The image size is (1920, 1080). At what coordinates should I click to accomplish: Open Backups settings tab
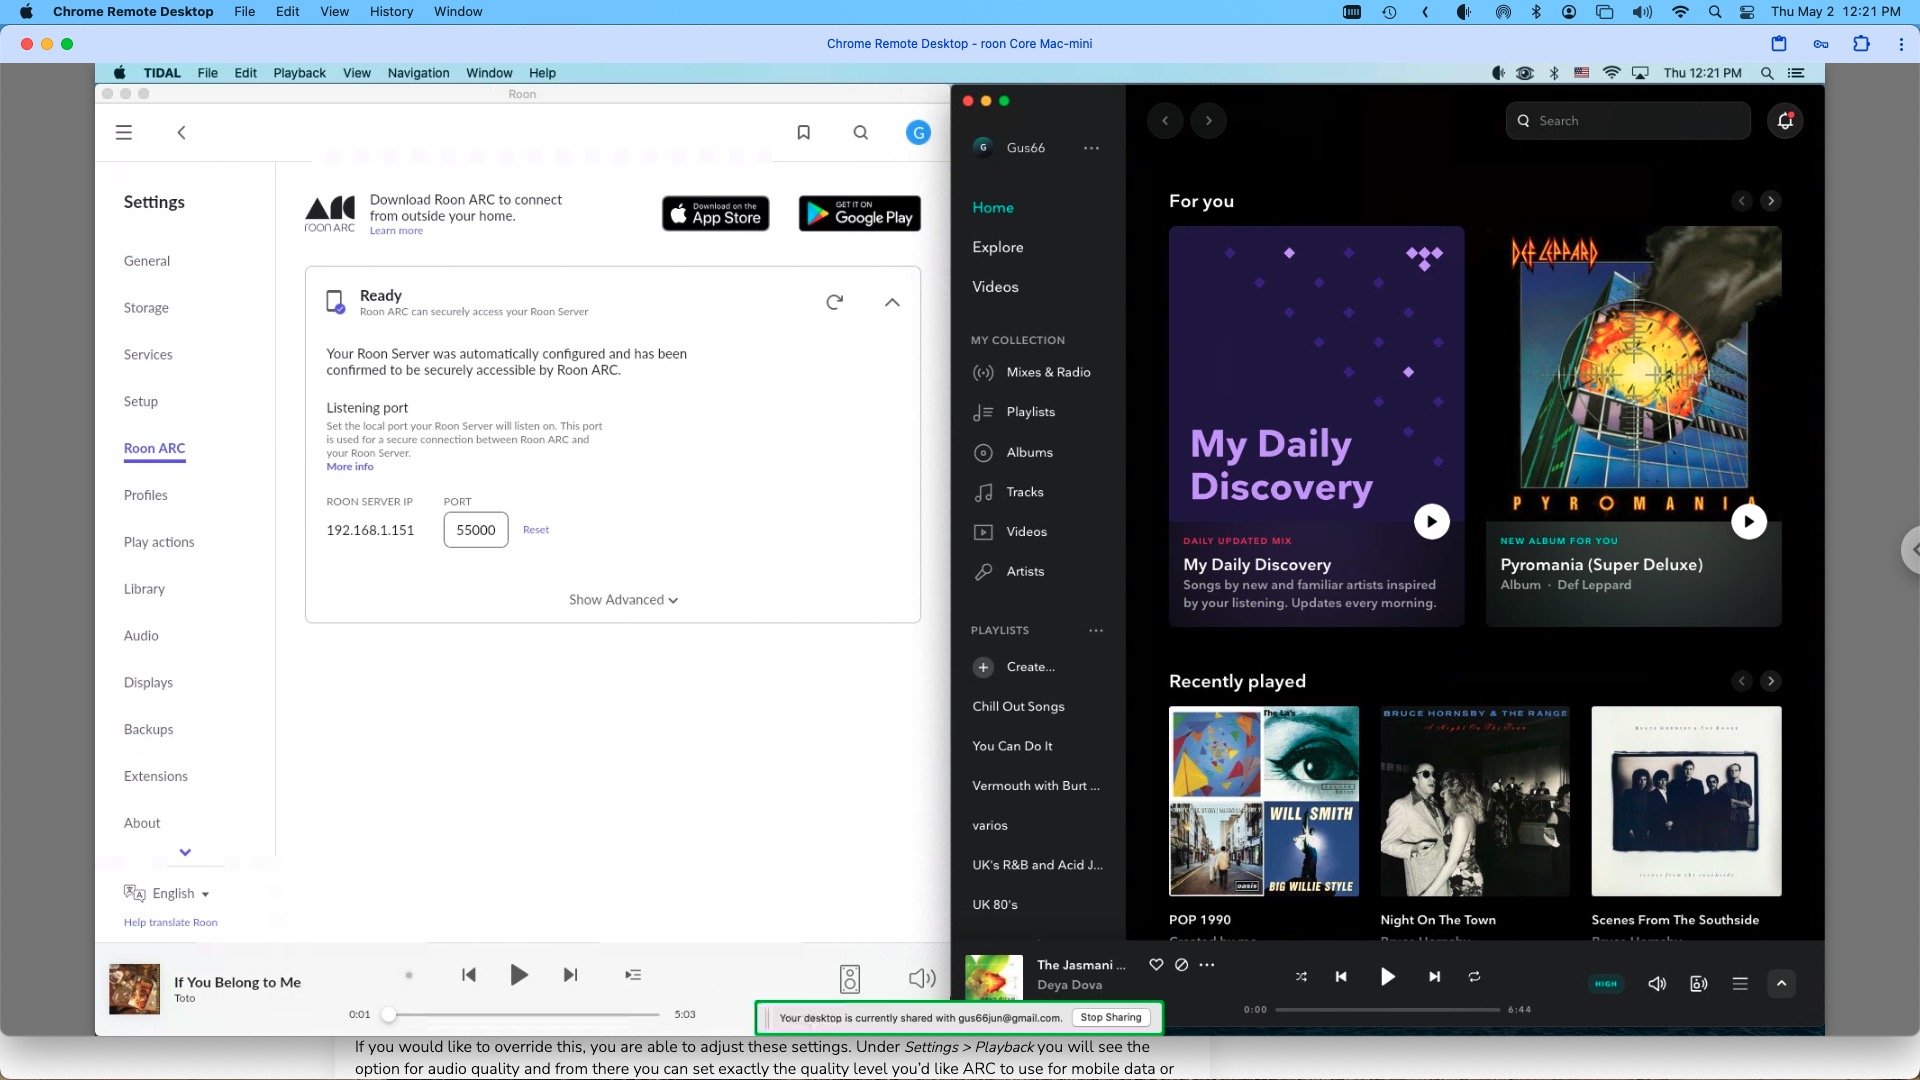pos(149,730)
